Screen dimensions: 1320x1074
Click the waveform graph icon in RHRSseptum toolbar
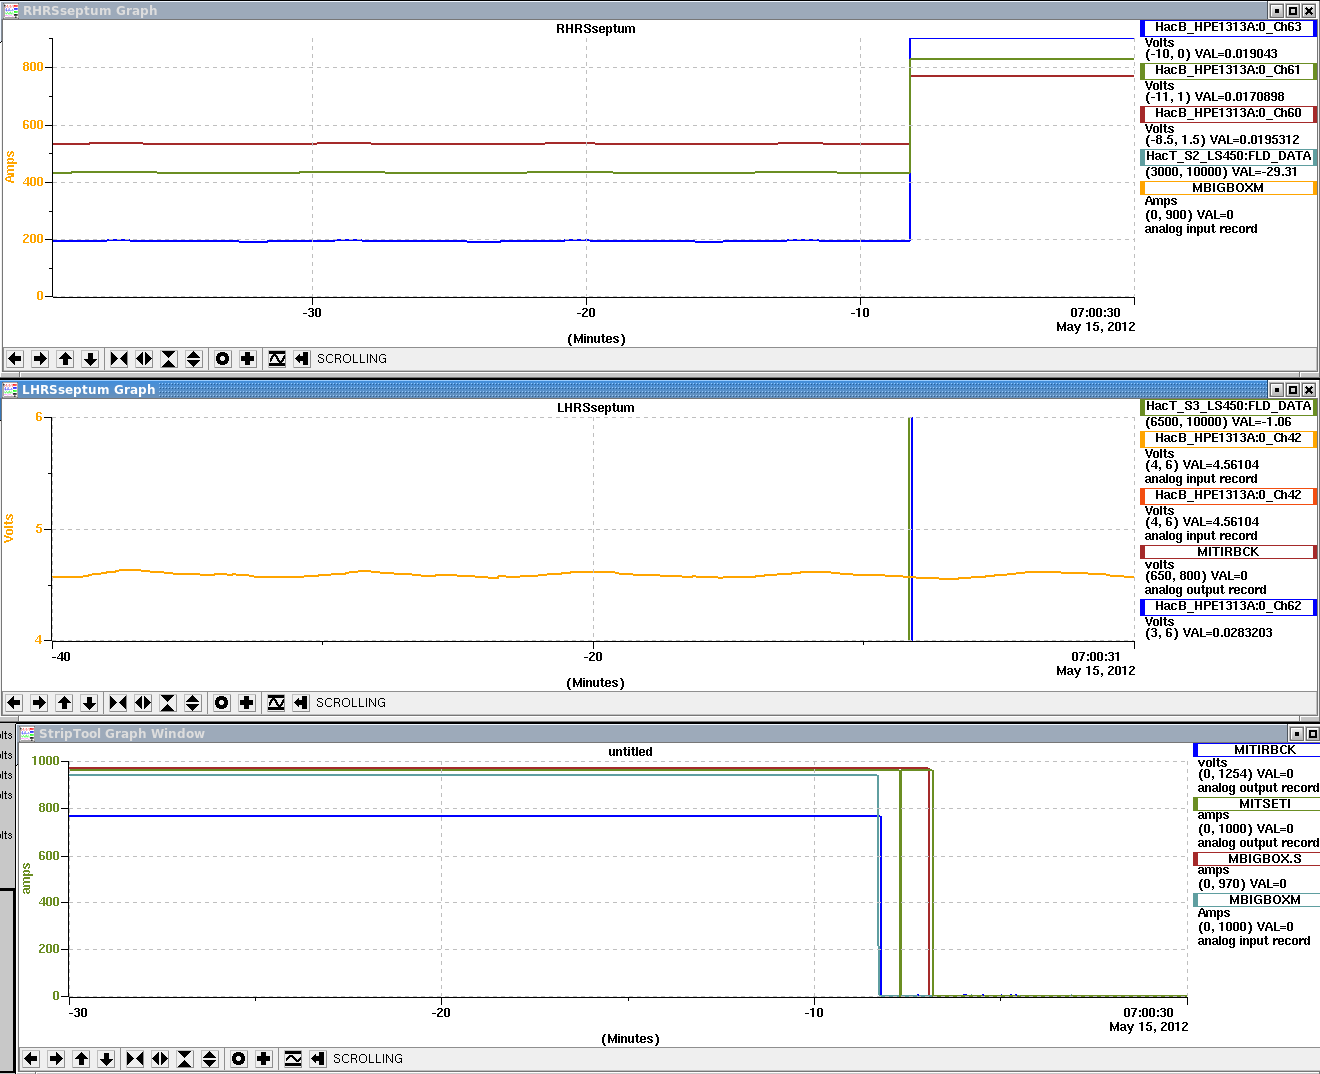pos(277,358)
